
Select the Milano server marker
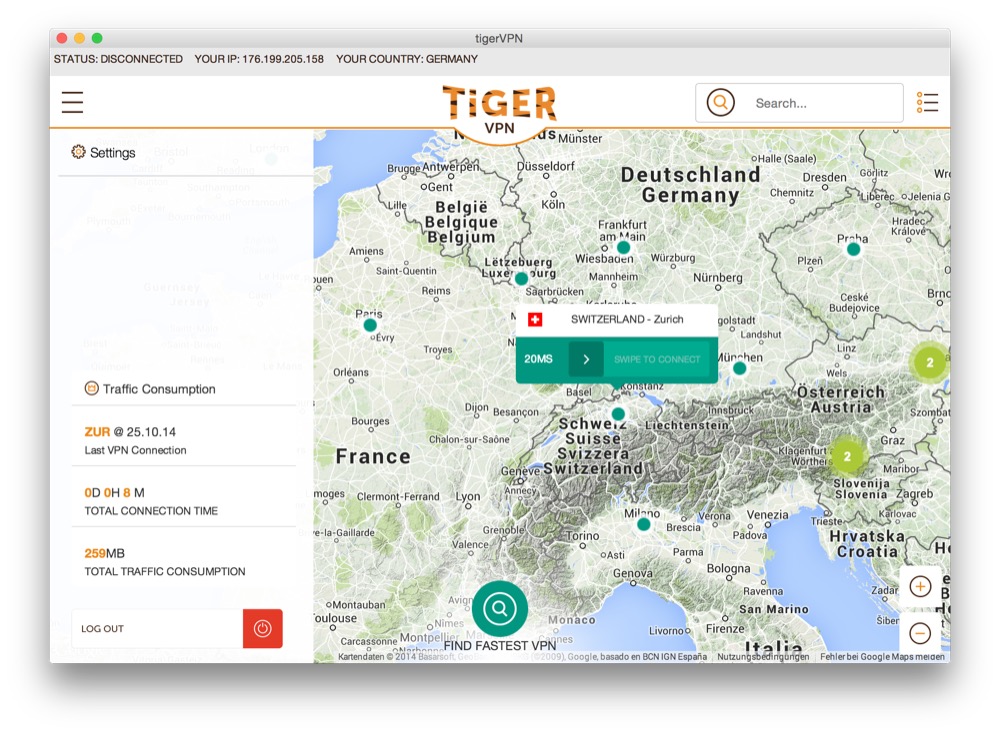pyautogui.click(x=643, y=524)
